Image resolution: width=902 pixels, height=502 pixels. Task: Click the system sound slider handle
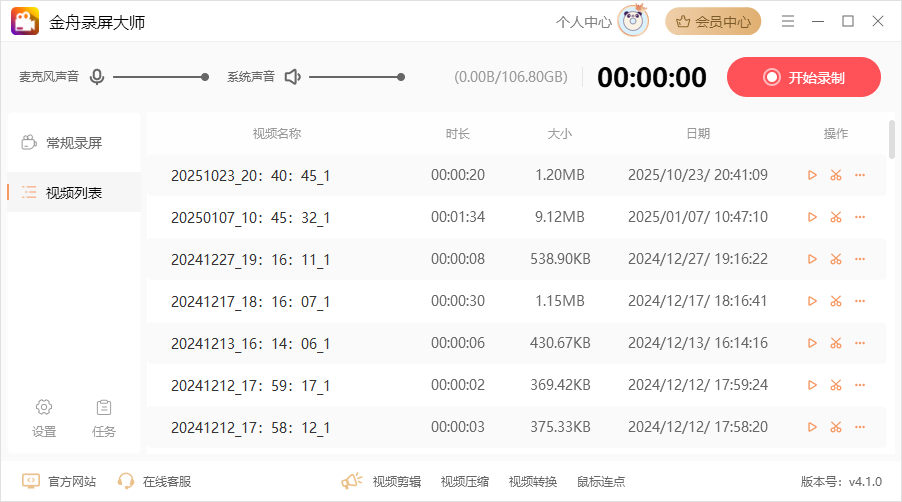click(401, 77)
